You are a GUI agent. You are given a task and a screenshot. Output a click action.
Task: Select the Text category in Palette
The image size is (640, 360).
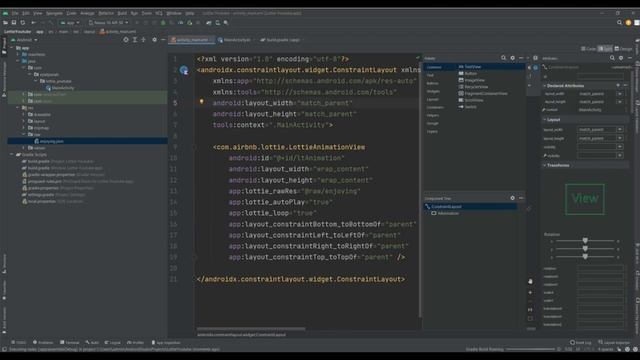(430, 75)
